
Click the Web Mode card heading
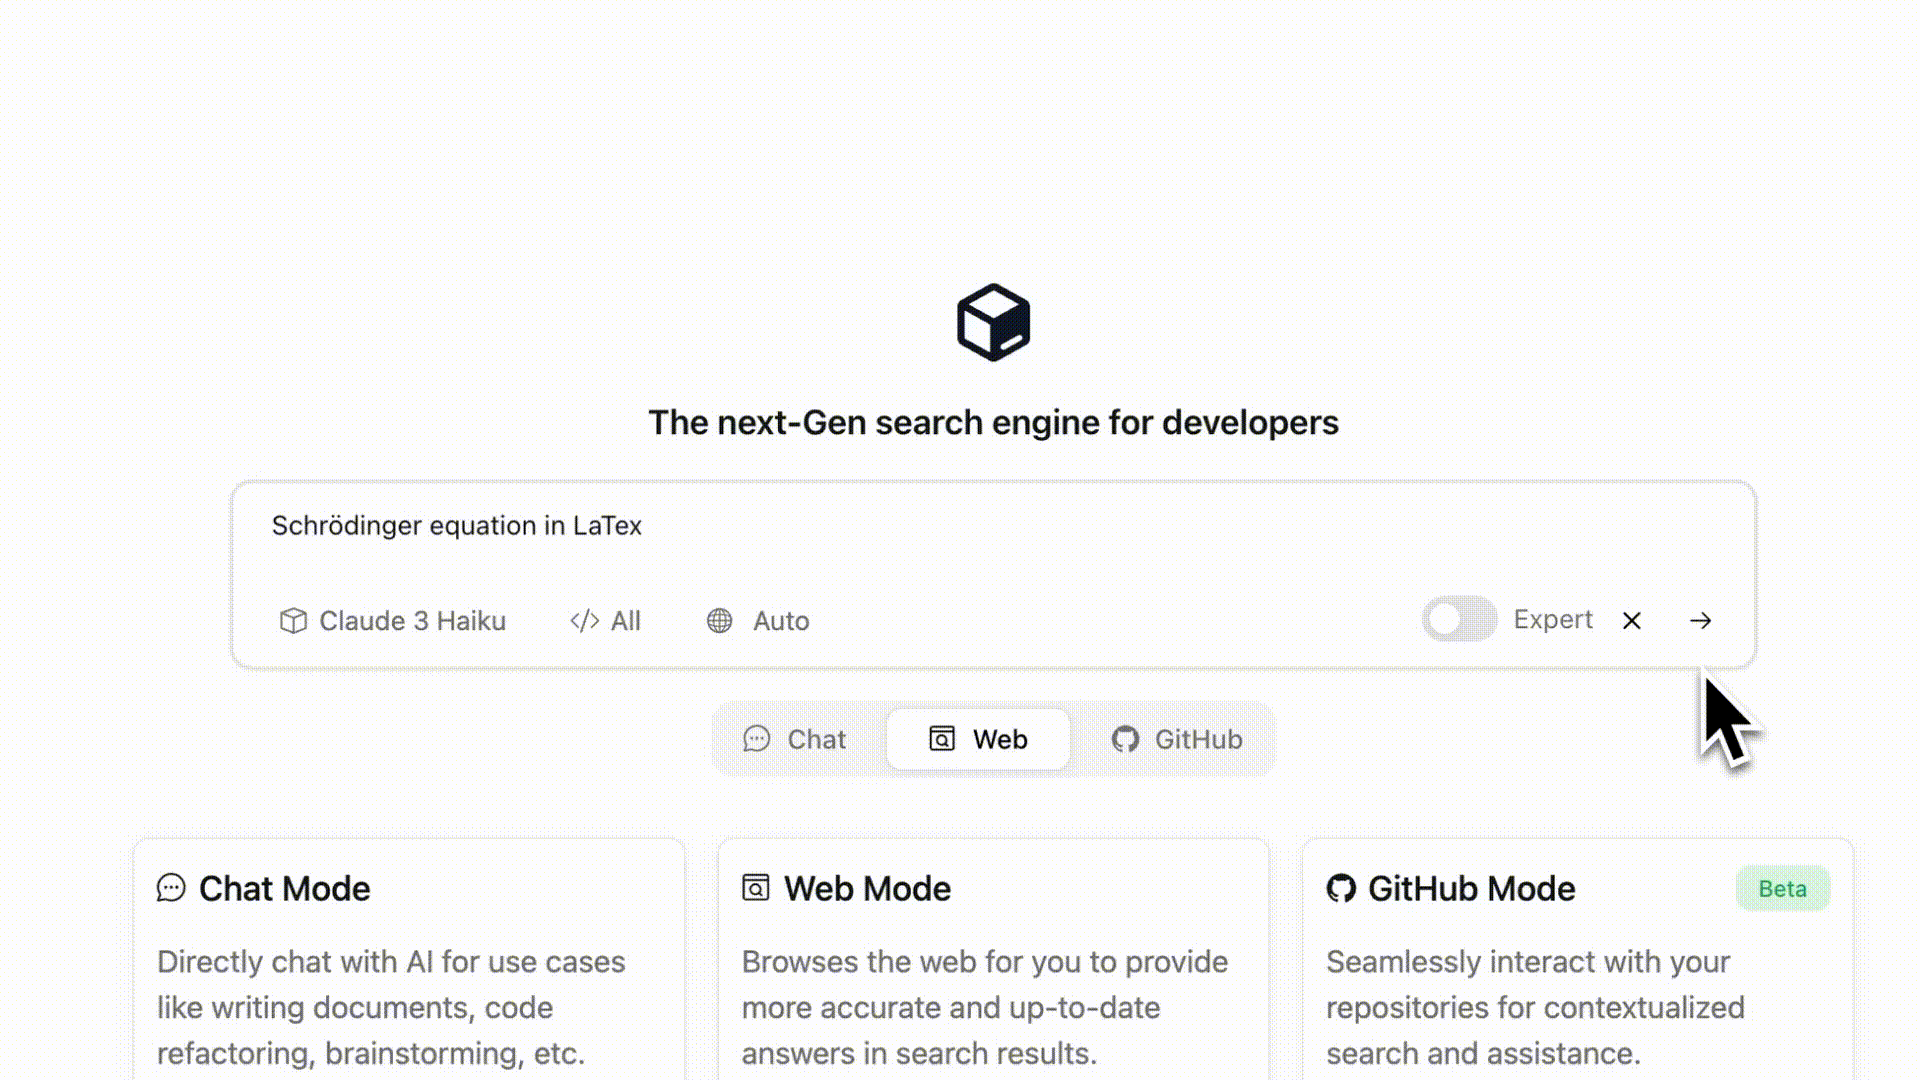[x=867, y=888]
